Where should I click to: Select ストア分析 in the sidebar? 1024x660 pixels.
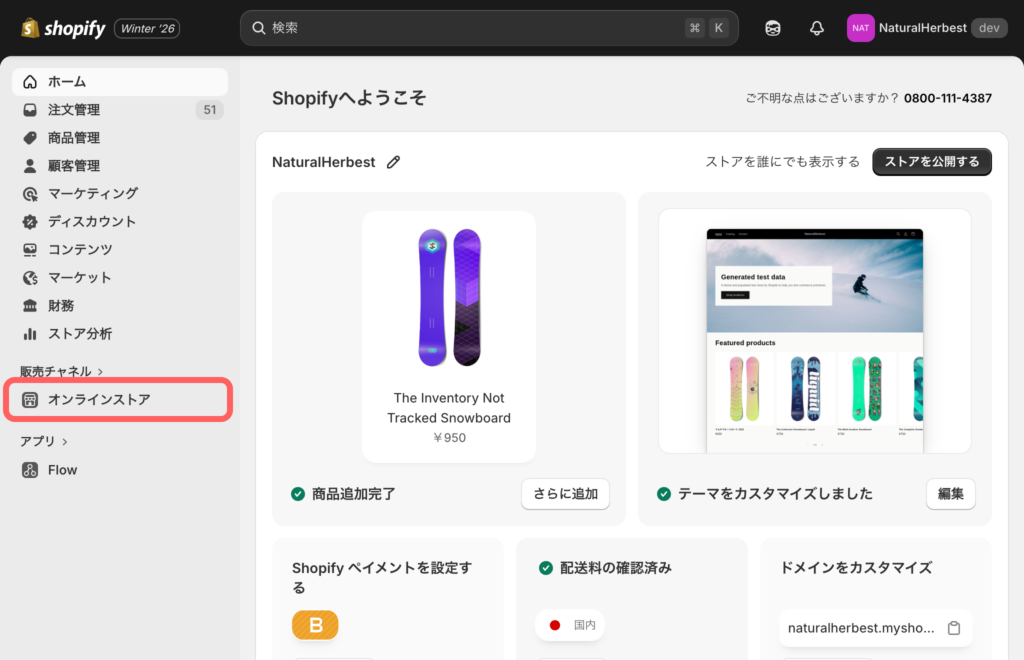pyautogui.click(x=80, y=334)
